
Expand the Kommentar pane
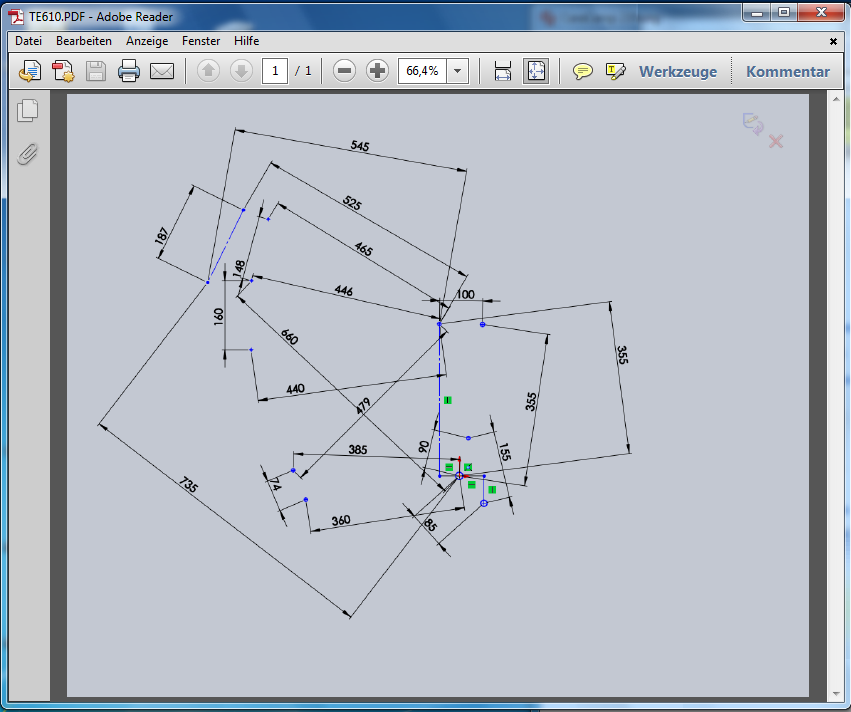(788, 72)
